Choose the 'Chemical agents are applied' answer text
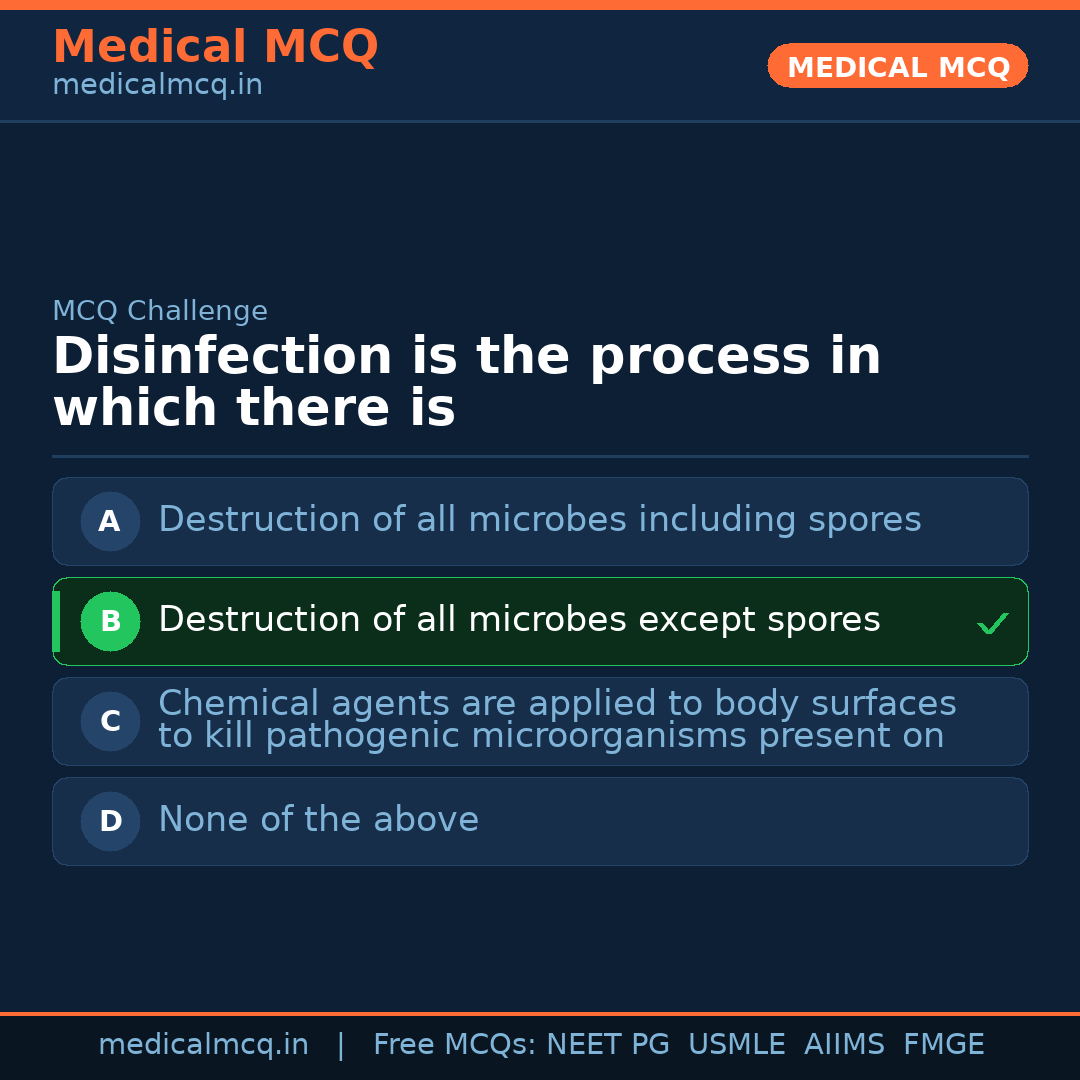Image resolution: width=1080 pixels, height=1080 pixels. click(x=556, y=720)
